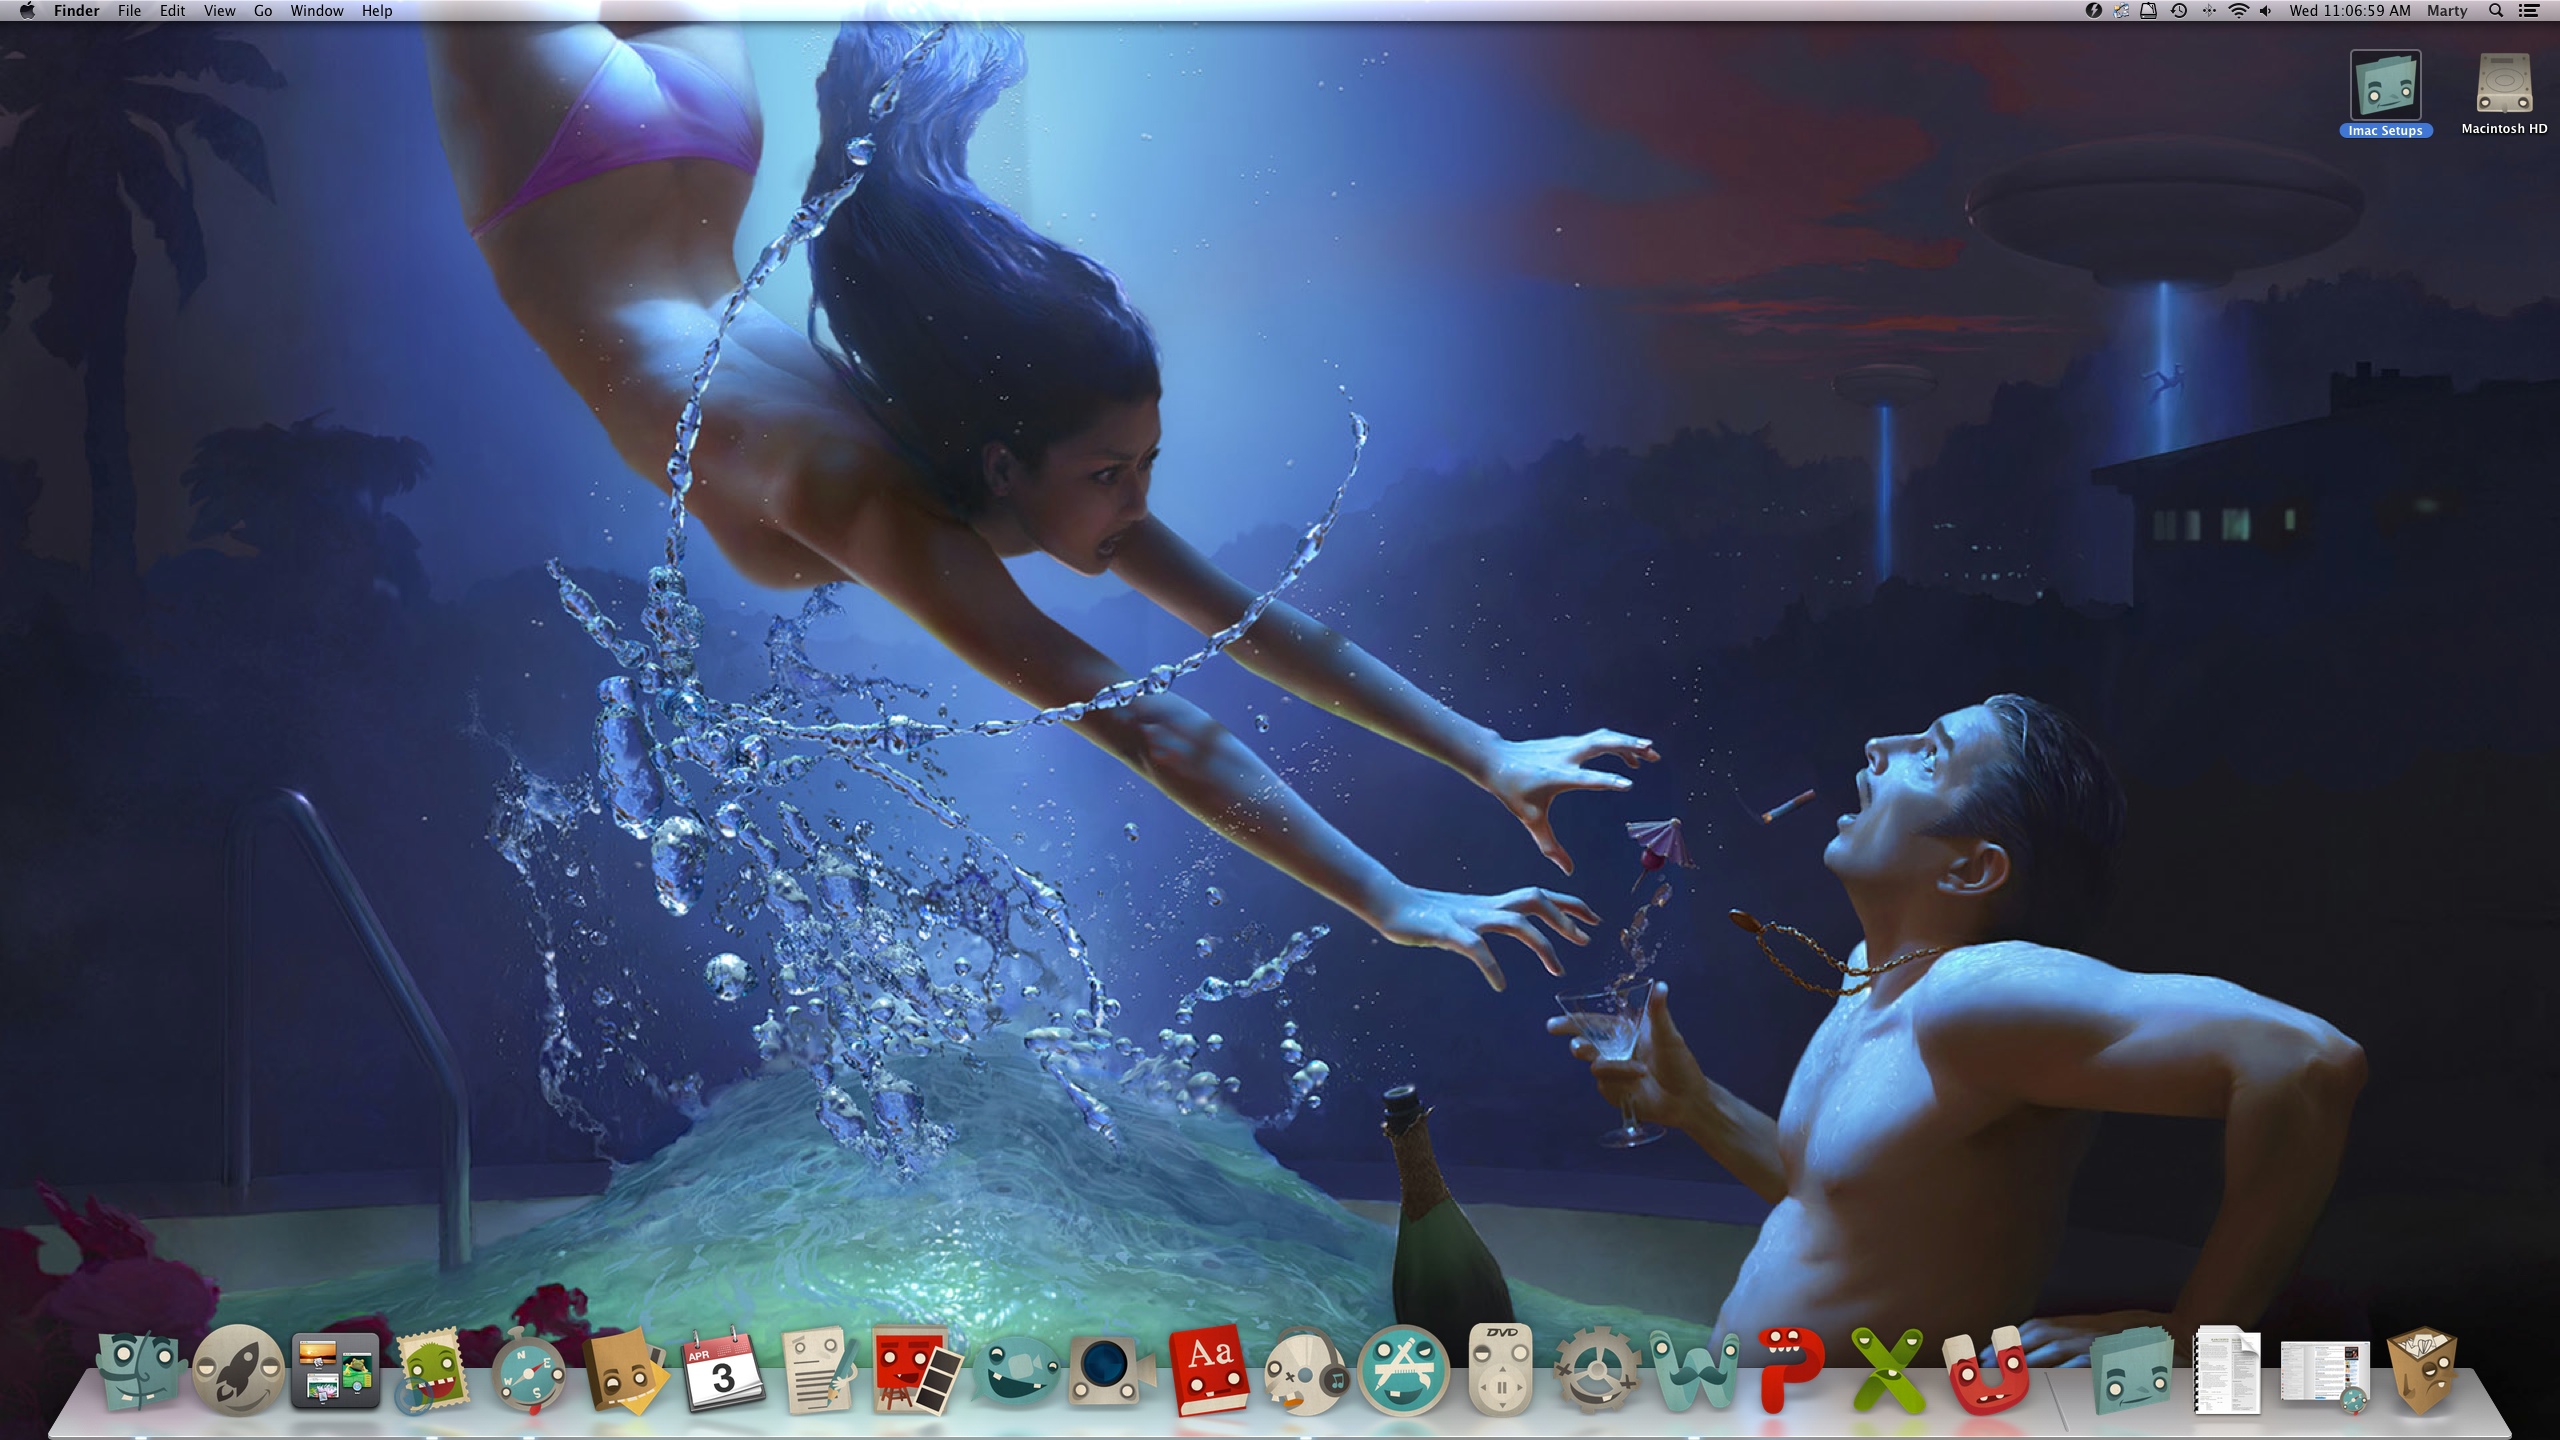This screenshot has width=2560, height=1440.
Task: Open the Help menu
Action: (377, 11)
